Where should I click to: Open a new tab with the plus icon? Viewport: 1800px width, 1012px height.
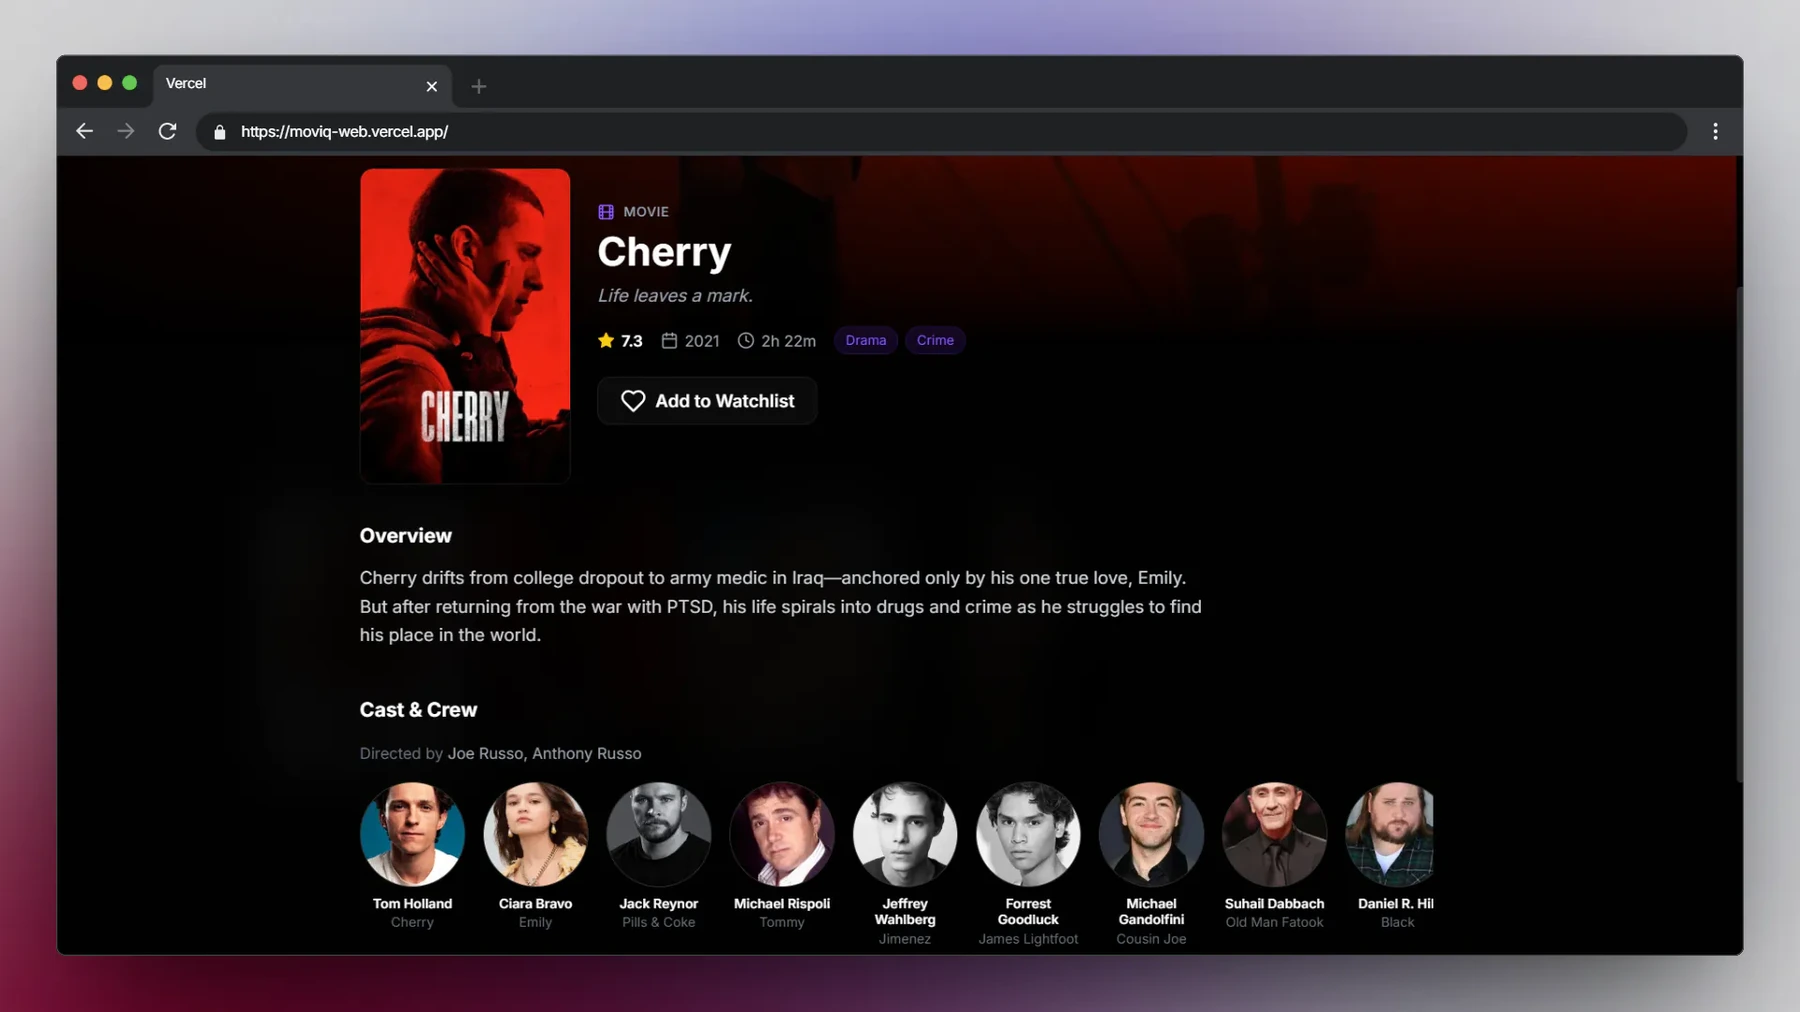pos(479,86)
